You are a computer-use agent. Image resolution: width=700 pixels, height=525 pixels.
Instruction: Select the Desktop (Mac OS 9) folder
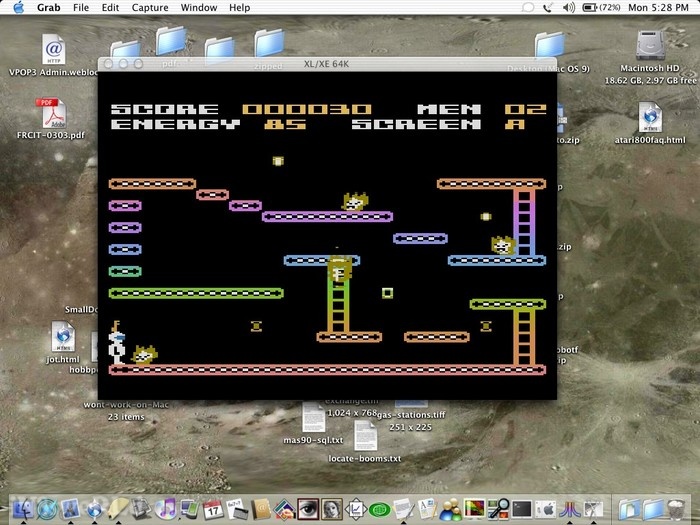(x=550, y=46)
